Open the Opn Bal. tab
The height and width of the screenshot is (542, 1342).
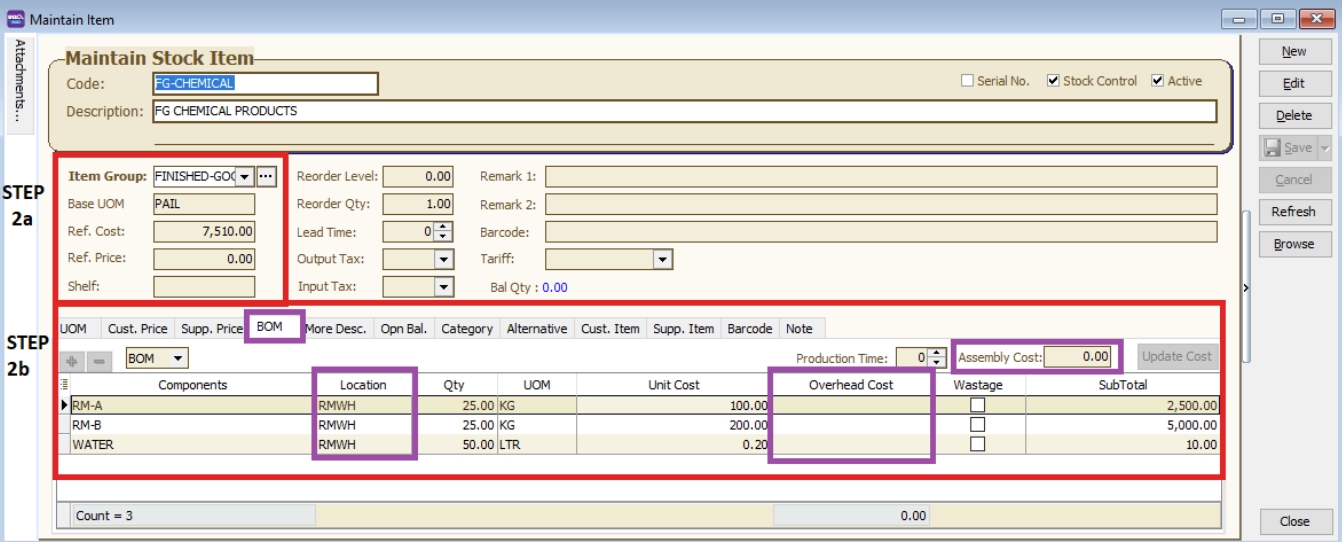pyautogui.click(x=404, y=328)
